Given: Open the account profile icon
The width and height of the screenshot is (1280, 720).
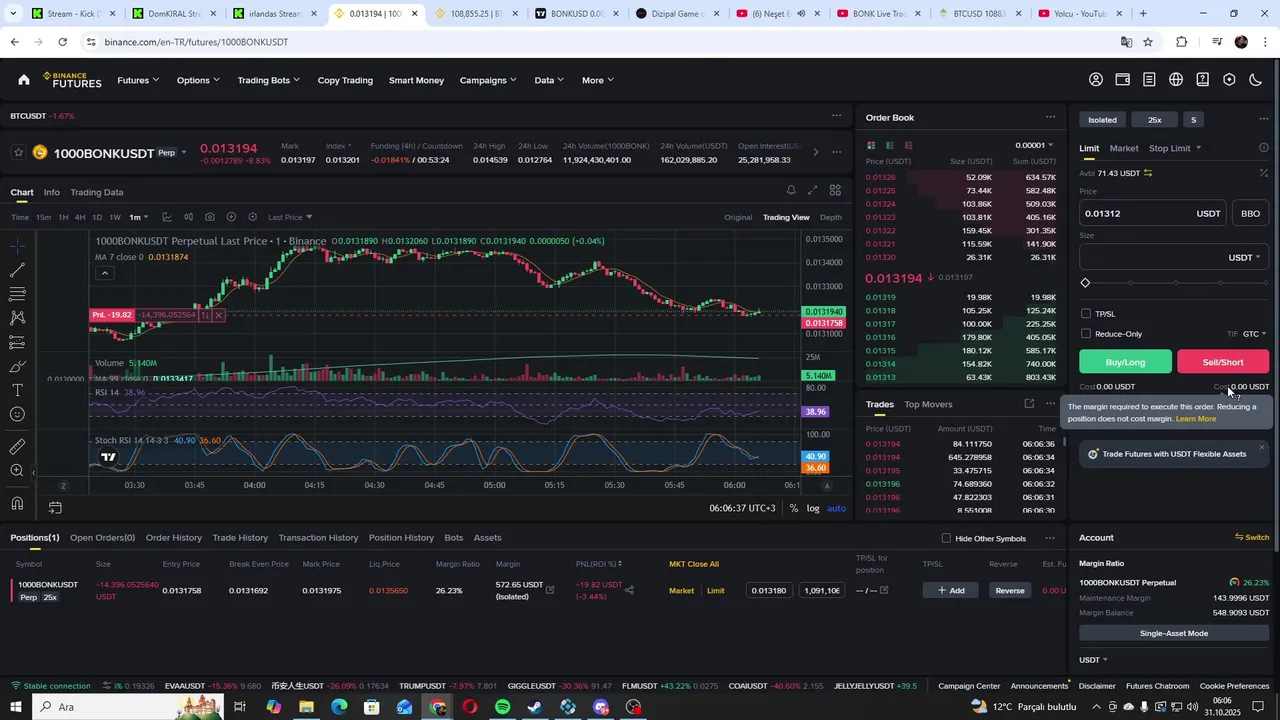Looking at the screenshot, I should 1096,80.
